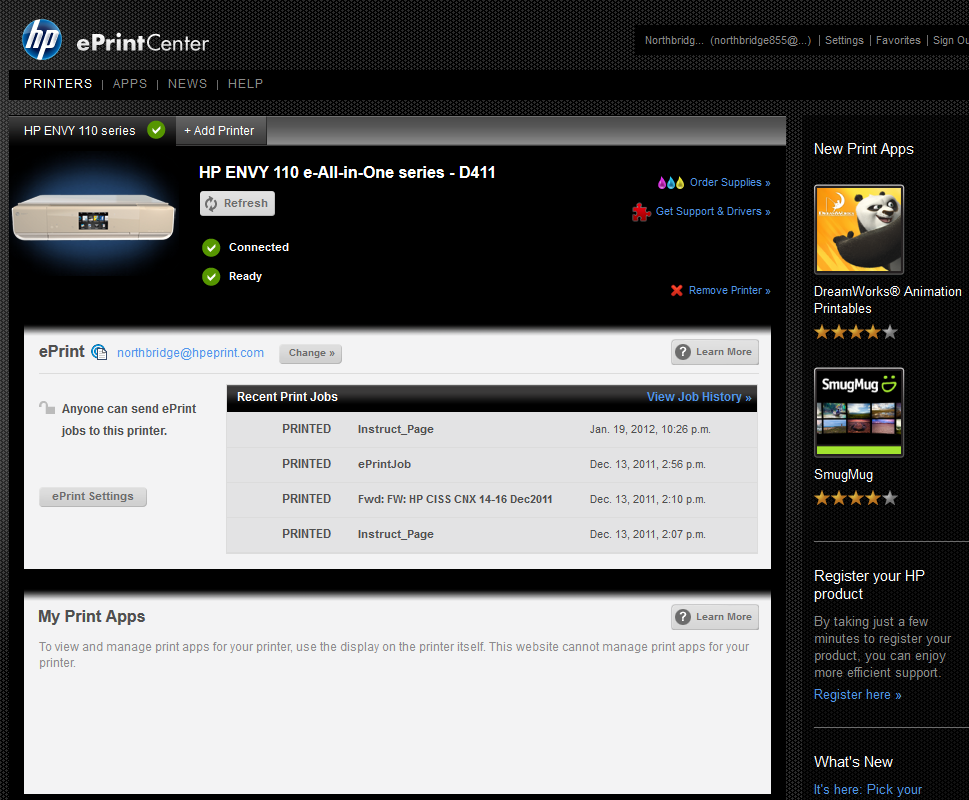Image resolution: width=969 pixels, height=800 pixels.
Task: Click the ink drops Order Supplies icon
Action: [671, 183]
